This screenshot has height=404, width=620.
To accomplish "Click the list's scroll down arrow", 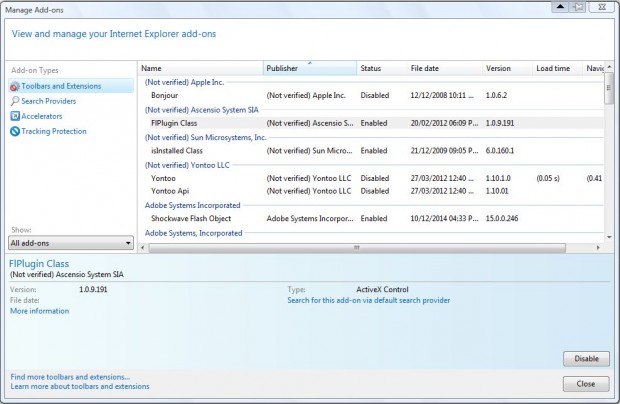I will [609, 238].
